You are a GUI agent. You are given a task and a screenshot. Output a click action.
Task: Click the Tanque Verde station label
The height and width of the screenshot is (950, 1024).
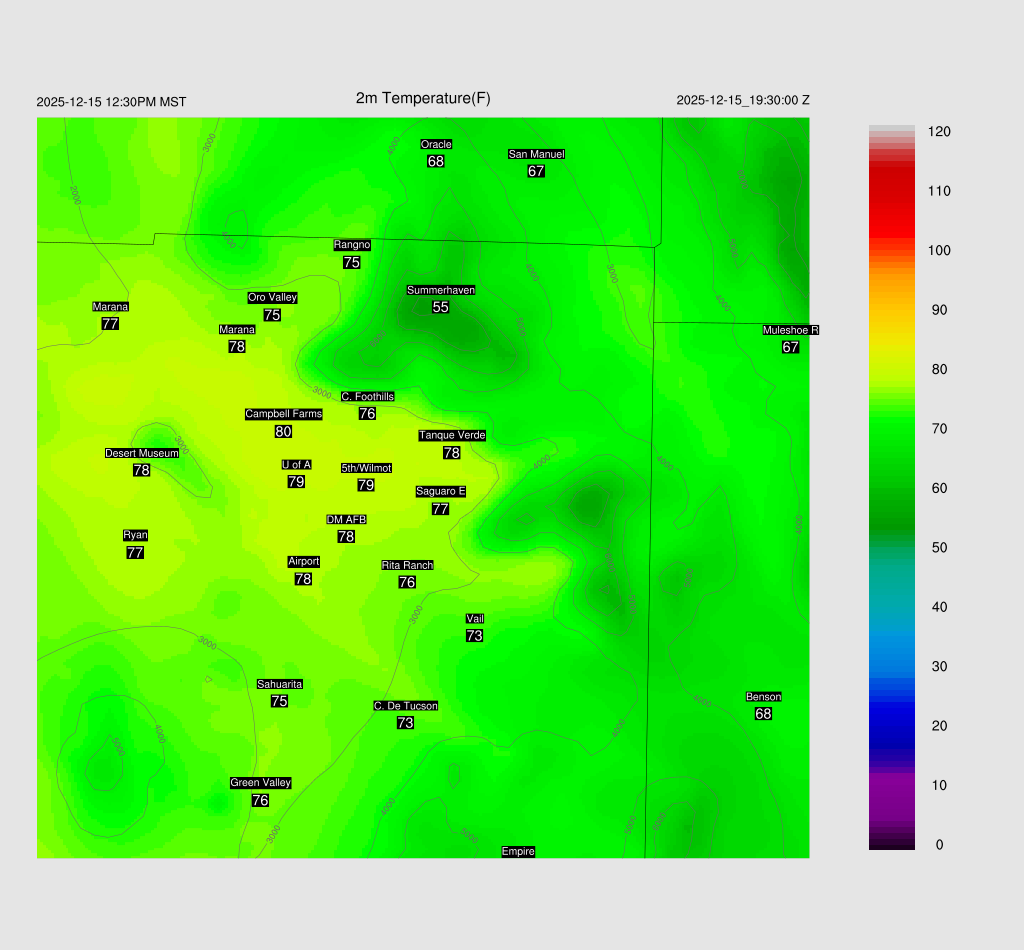click(x=452, y=435)
